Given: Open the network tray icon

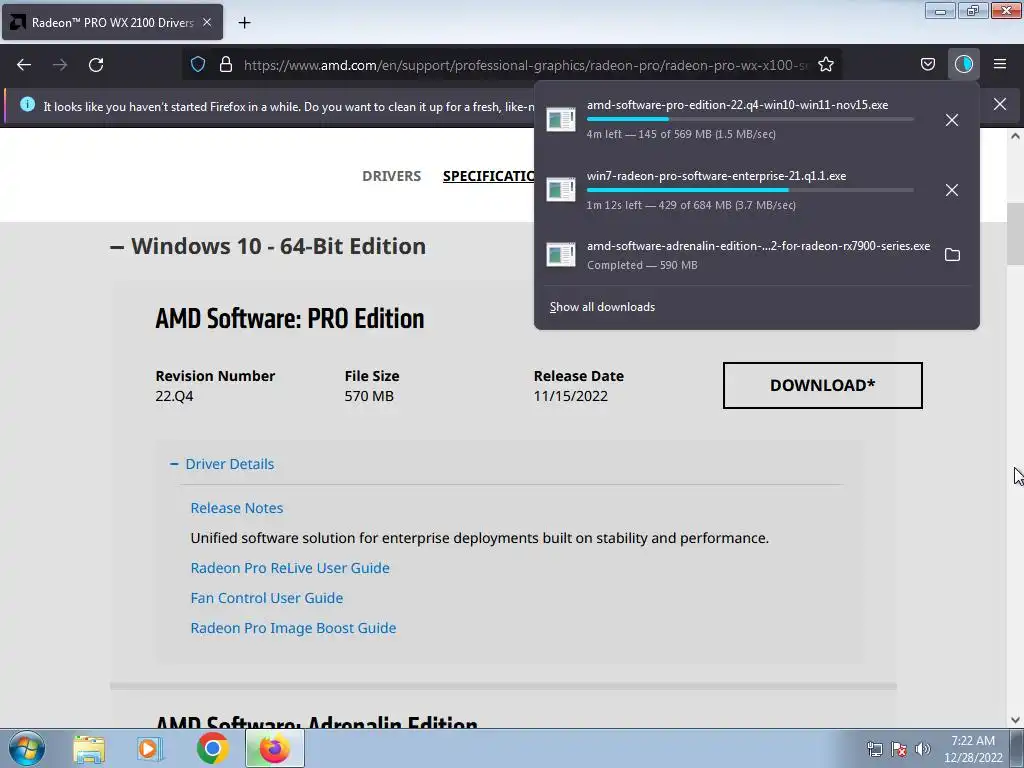Looking at the screenshot, I should 874,749.
